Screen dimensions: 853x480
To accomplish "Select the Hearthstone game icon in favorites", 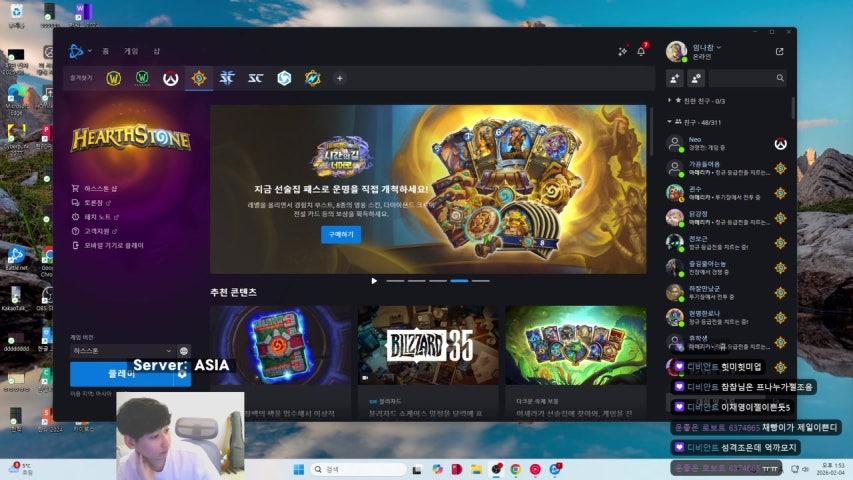I will [199, 78].
